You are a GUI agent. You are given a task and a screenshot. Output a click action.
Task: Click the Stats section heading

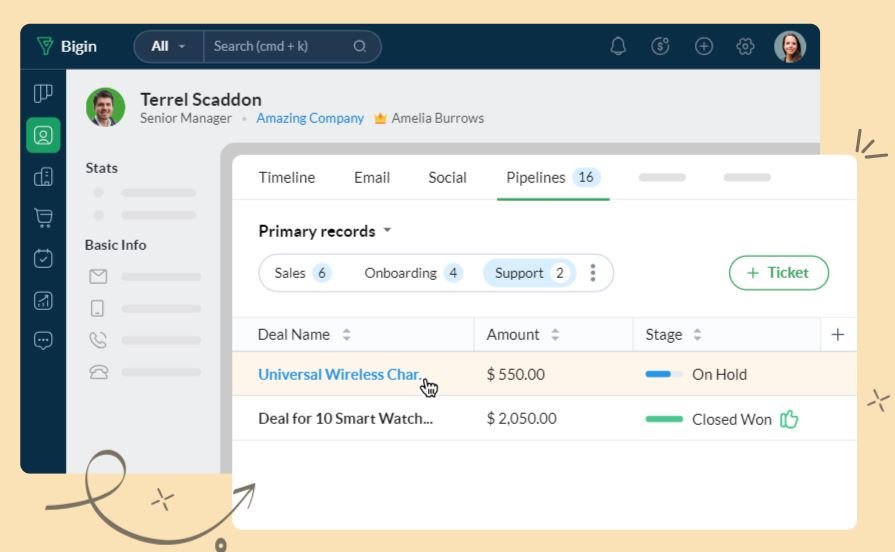coord(102,168)
